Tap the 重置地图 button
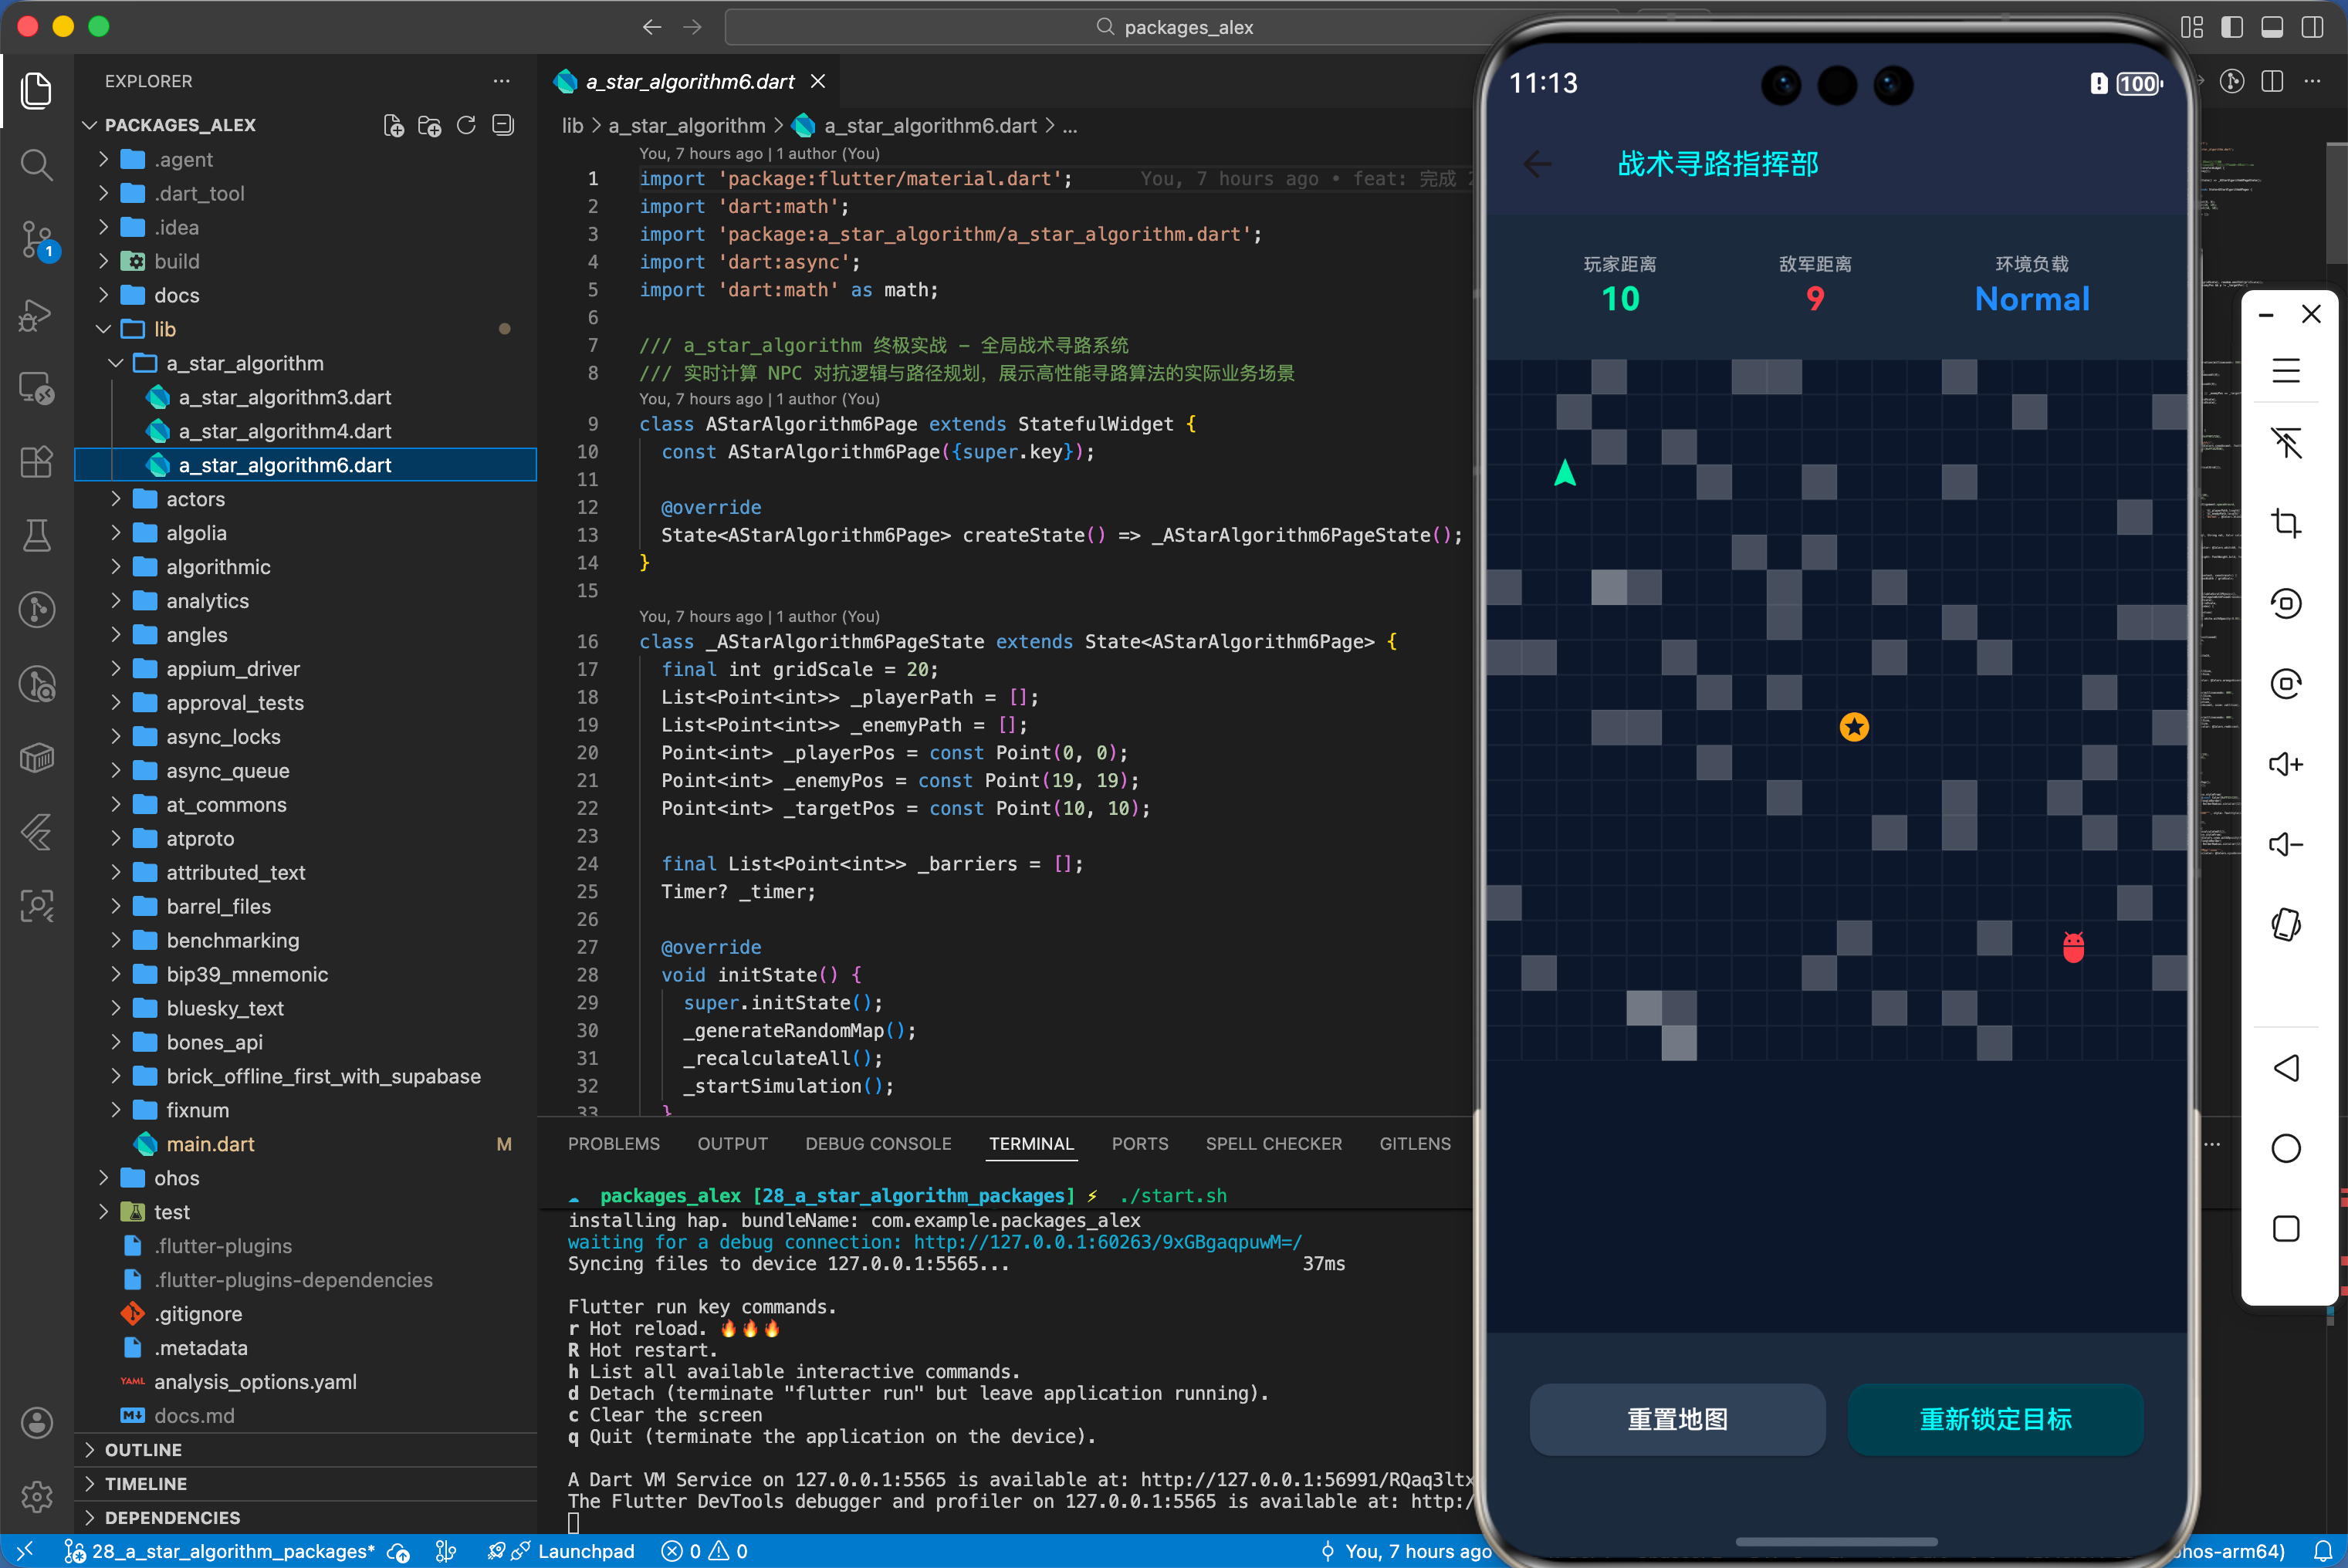 click(x=1677, y=1419)
